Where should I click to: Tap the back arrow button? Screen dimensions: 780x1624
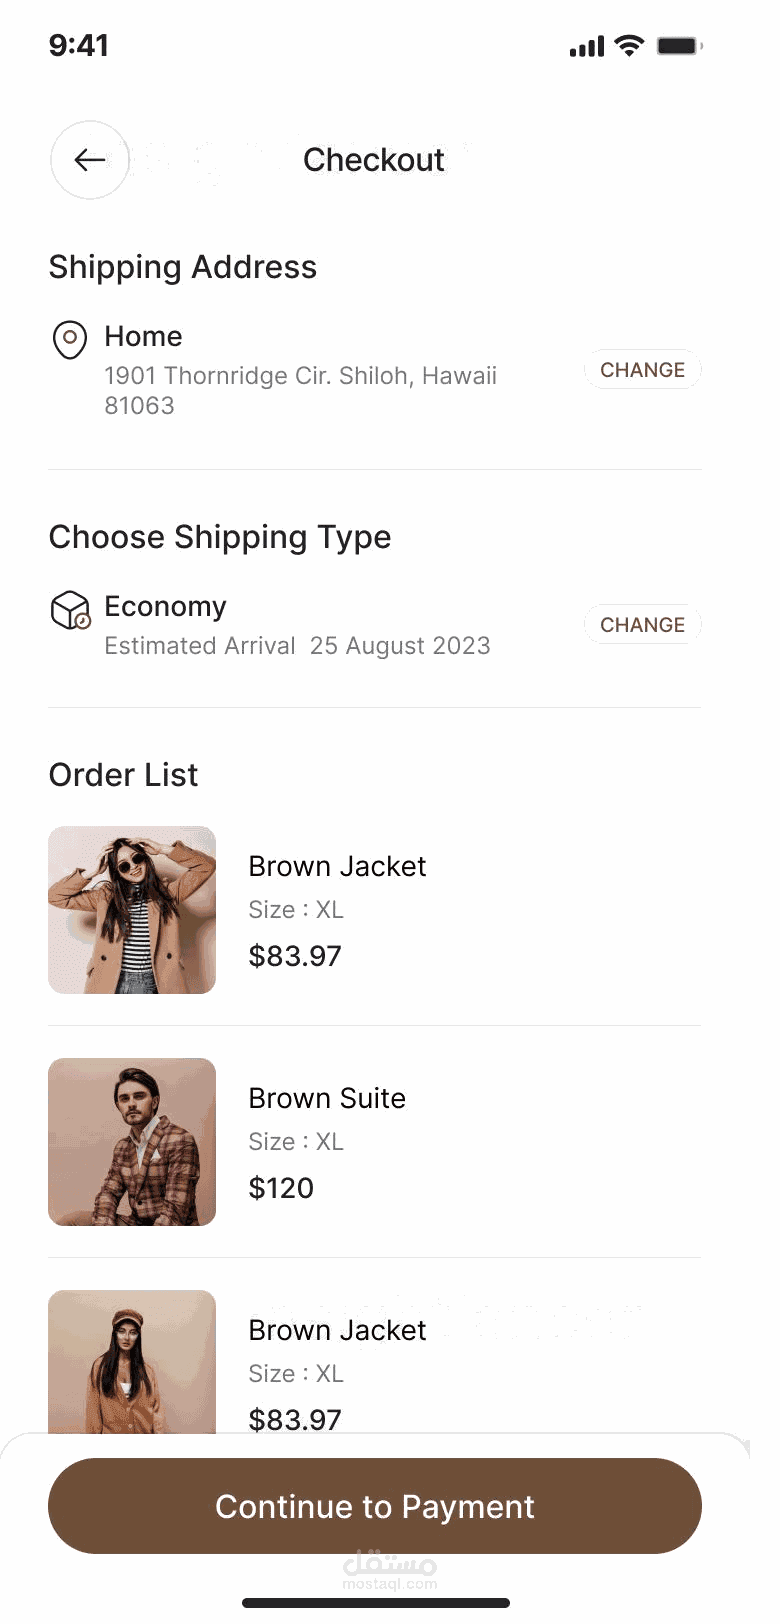pyautogui.click(x=90, y=160)
